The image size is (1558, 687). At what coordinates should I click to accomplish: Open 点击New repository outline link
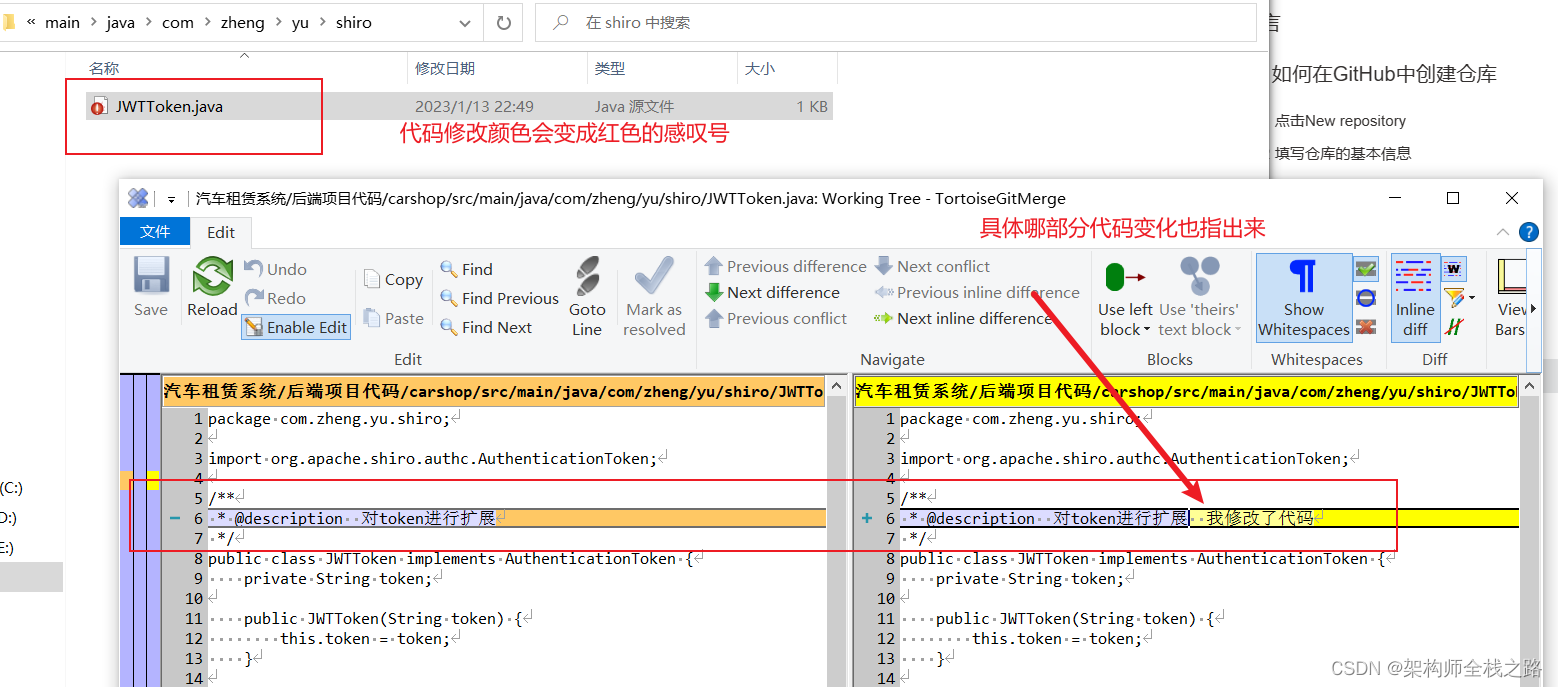pos(1340,120)
